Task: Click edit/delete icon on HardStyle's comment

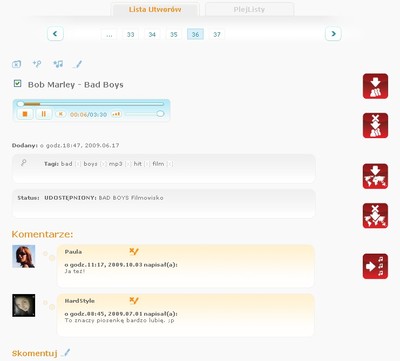Action: coord(134,301)
